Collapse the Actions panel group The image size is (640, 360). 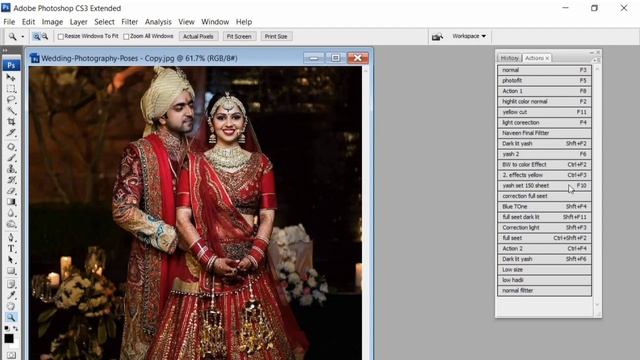592,53
